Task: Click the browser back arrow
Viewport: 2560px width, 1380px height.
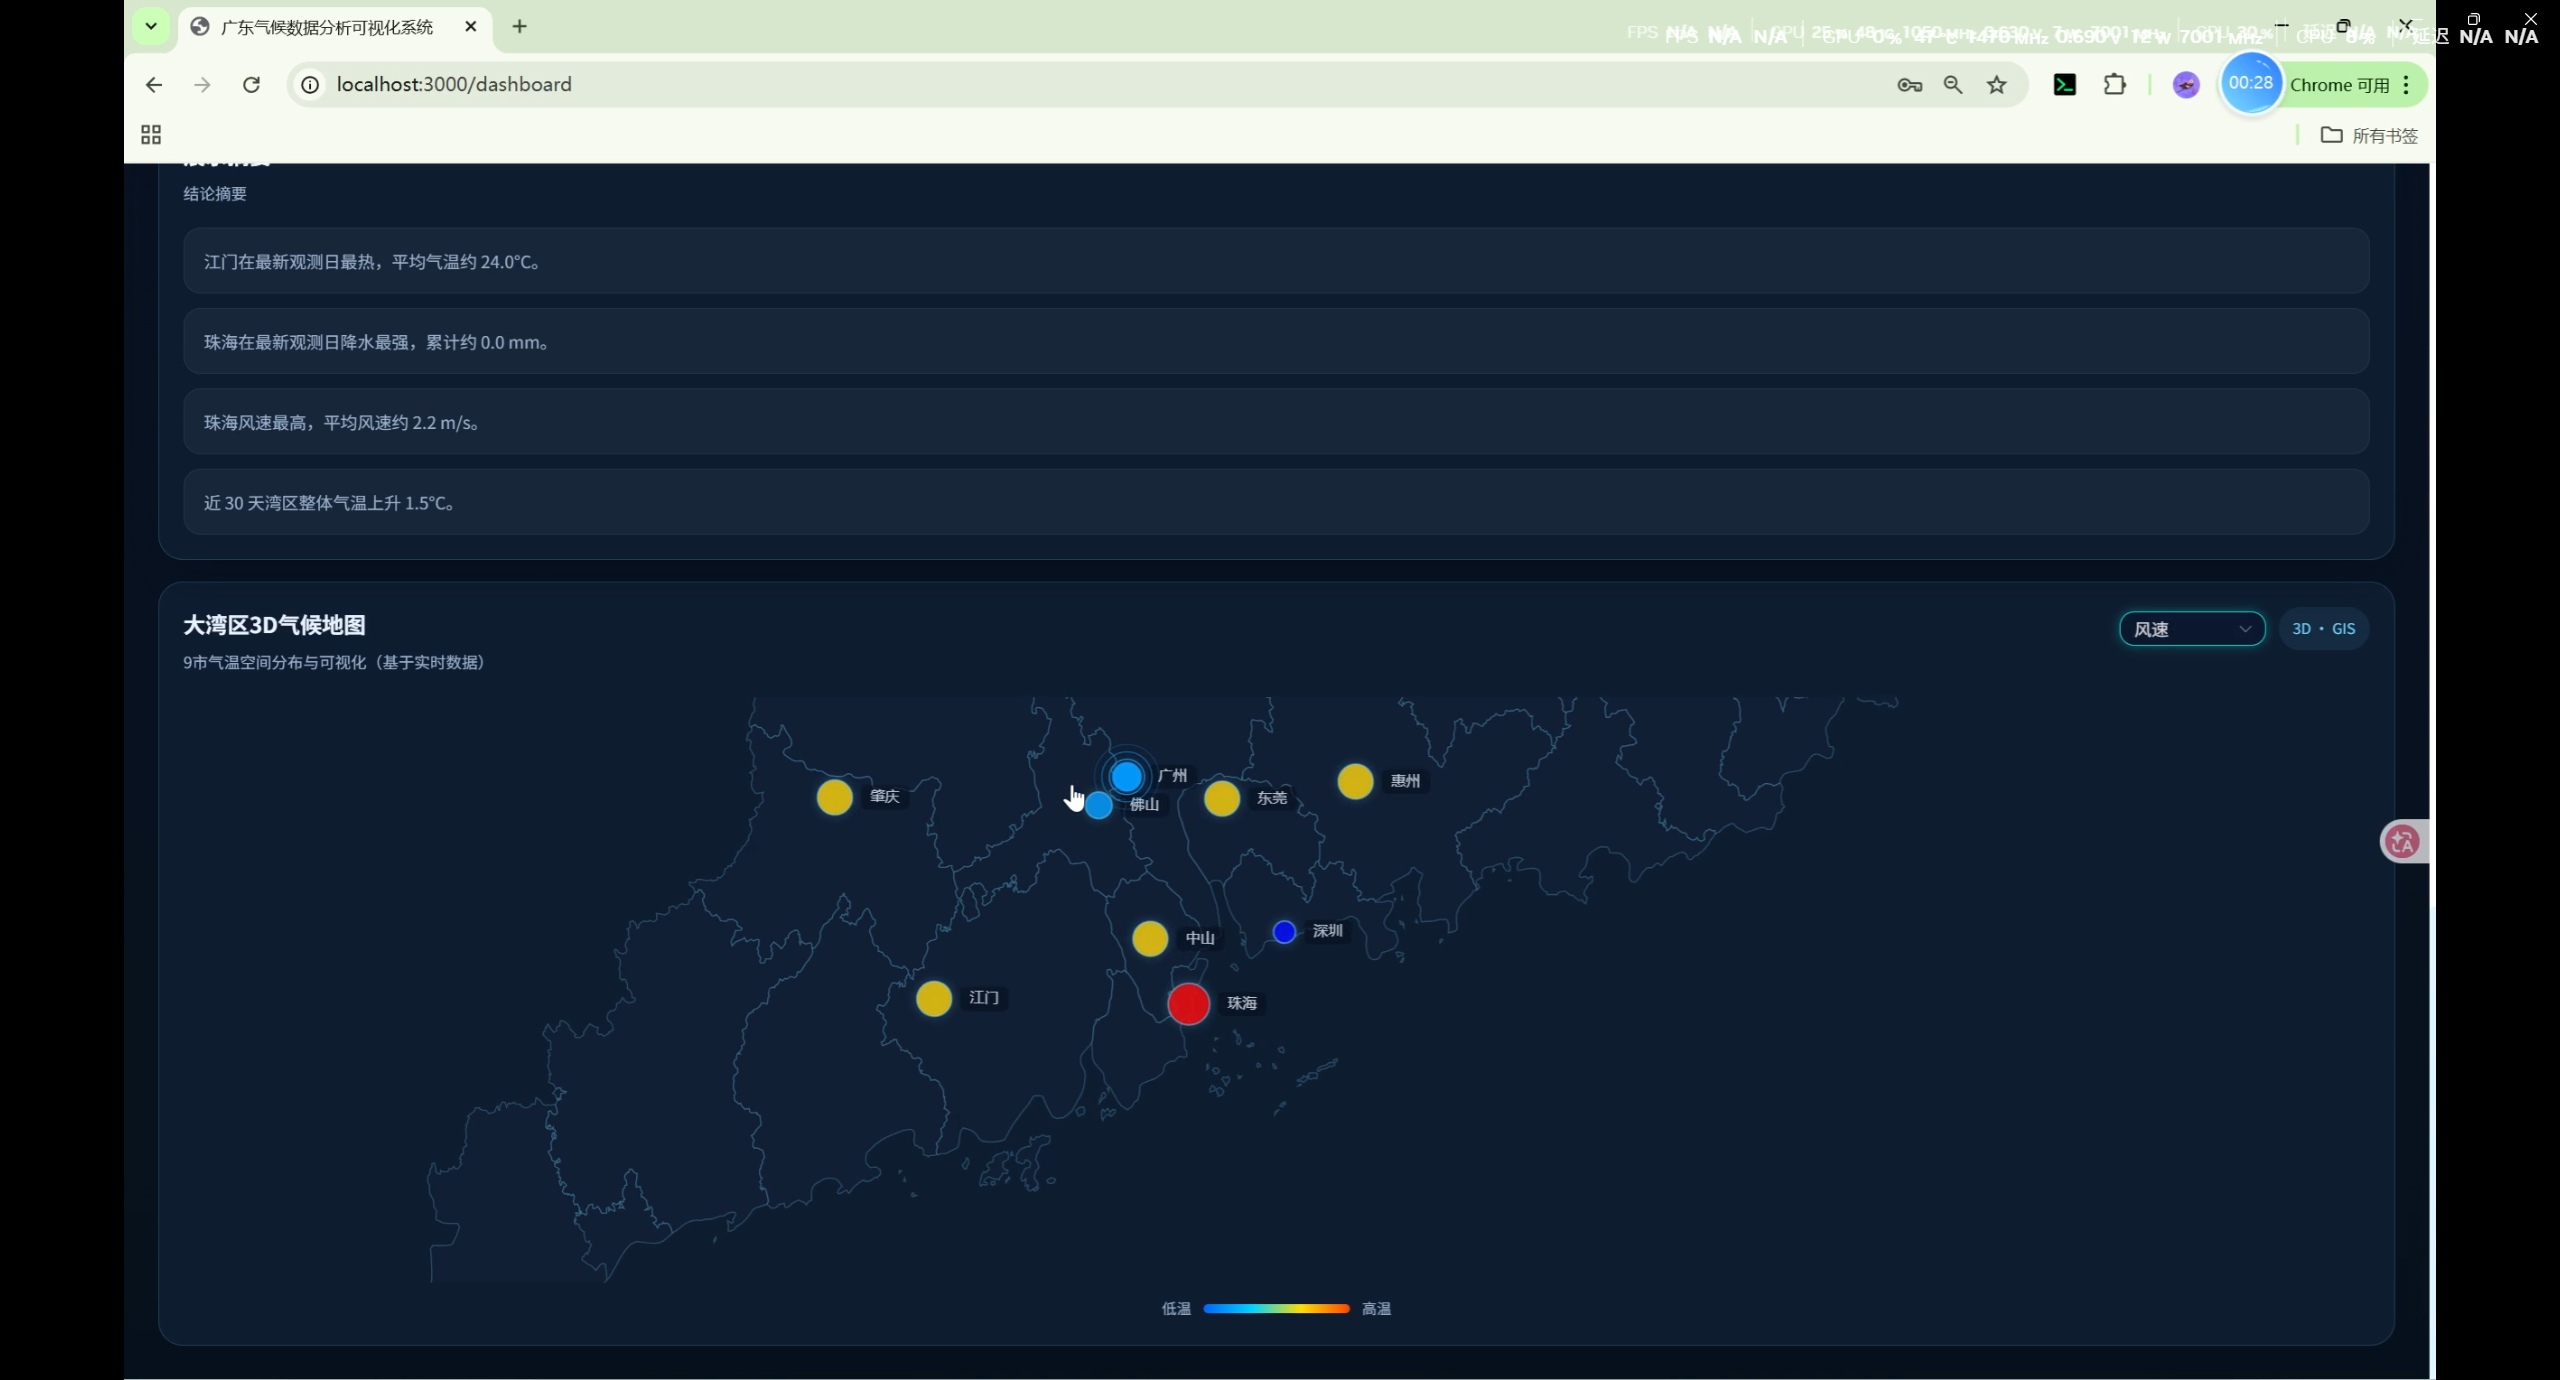Action: point(153,85)
